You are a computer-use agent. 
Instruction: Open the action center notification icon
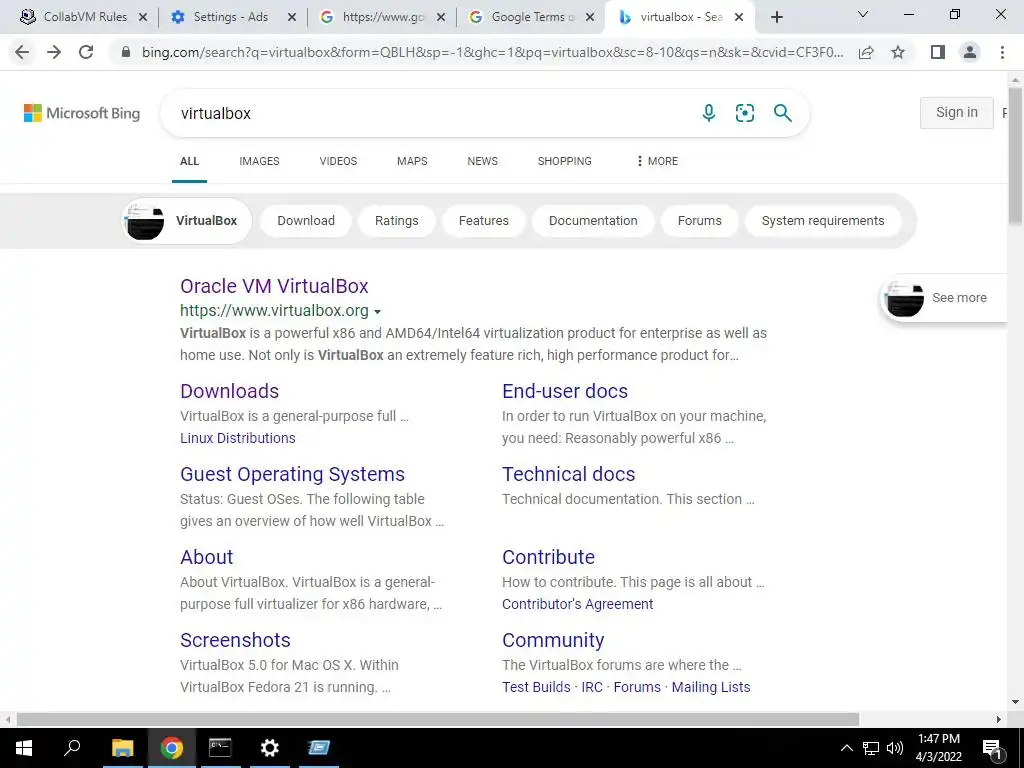click(992, 748)
